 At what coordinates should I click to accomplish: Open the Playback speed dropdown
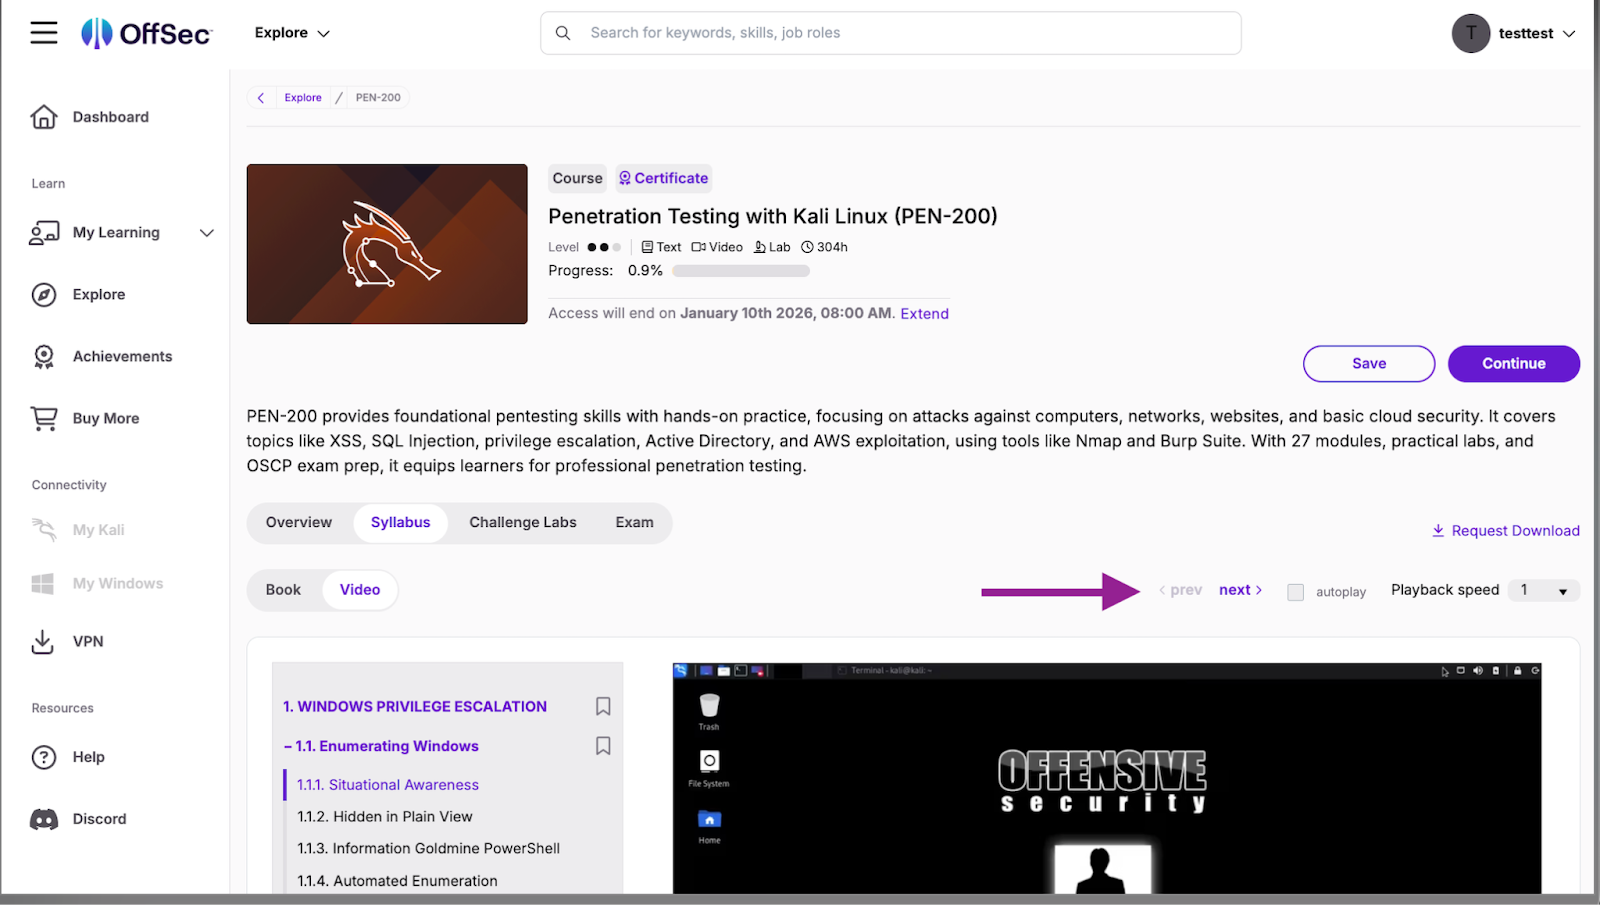[x=1545, y=590]
